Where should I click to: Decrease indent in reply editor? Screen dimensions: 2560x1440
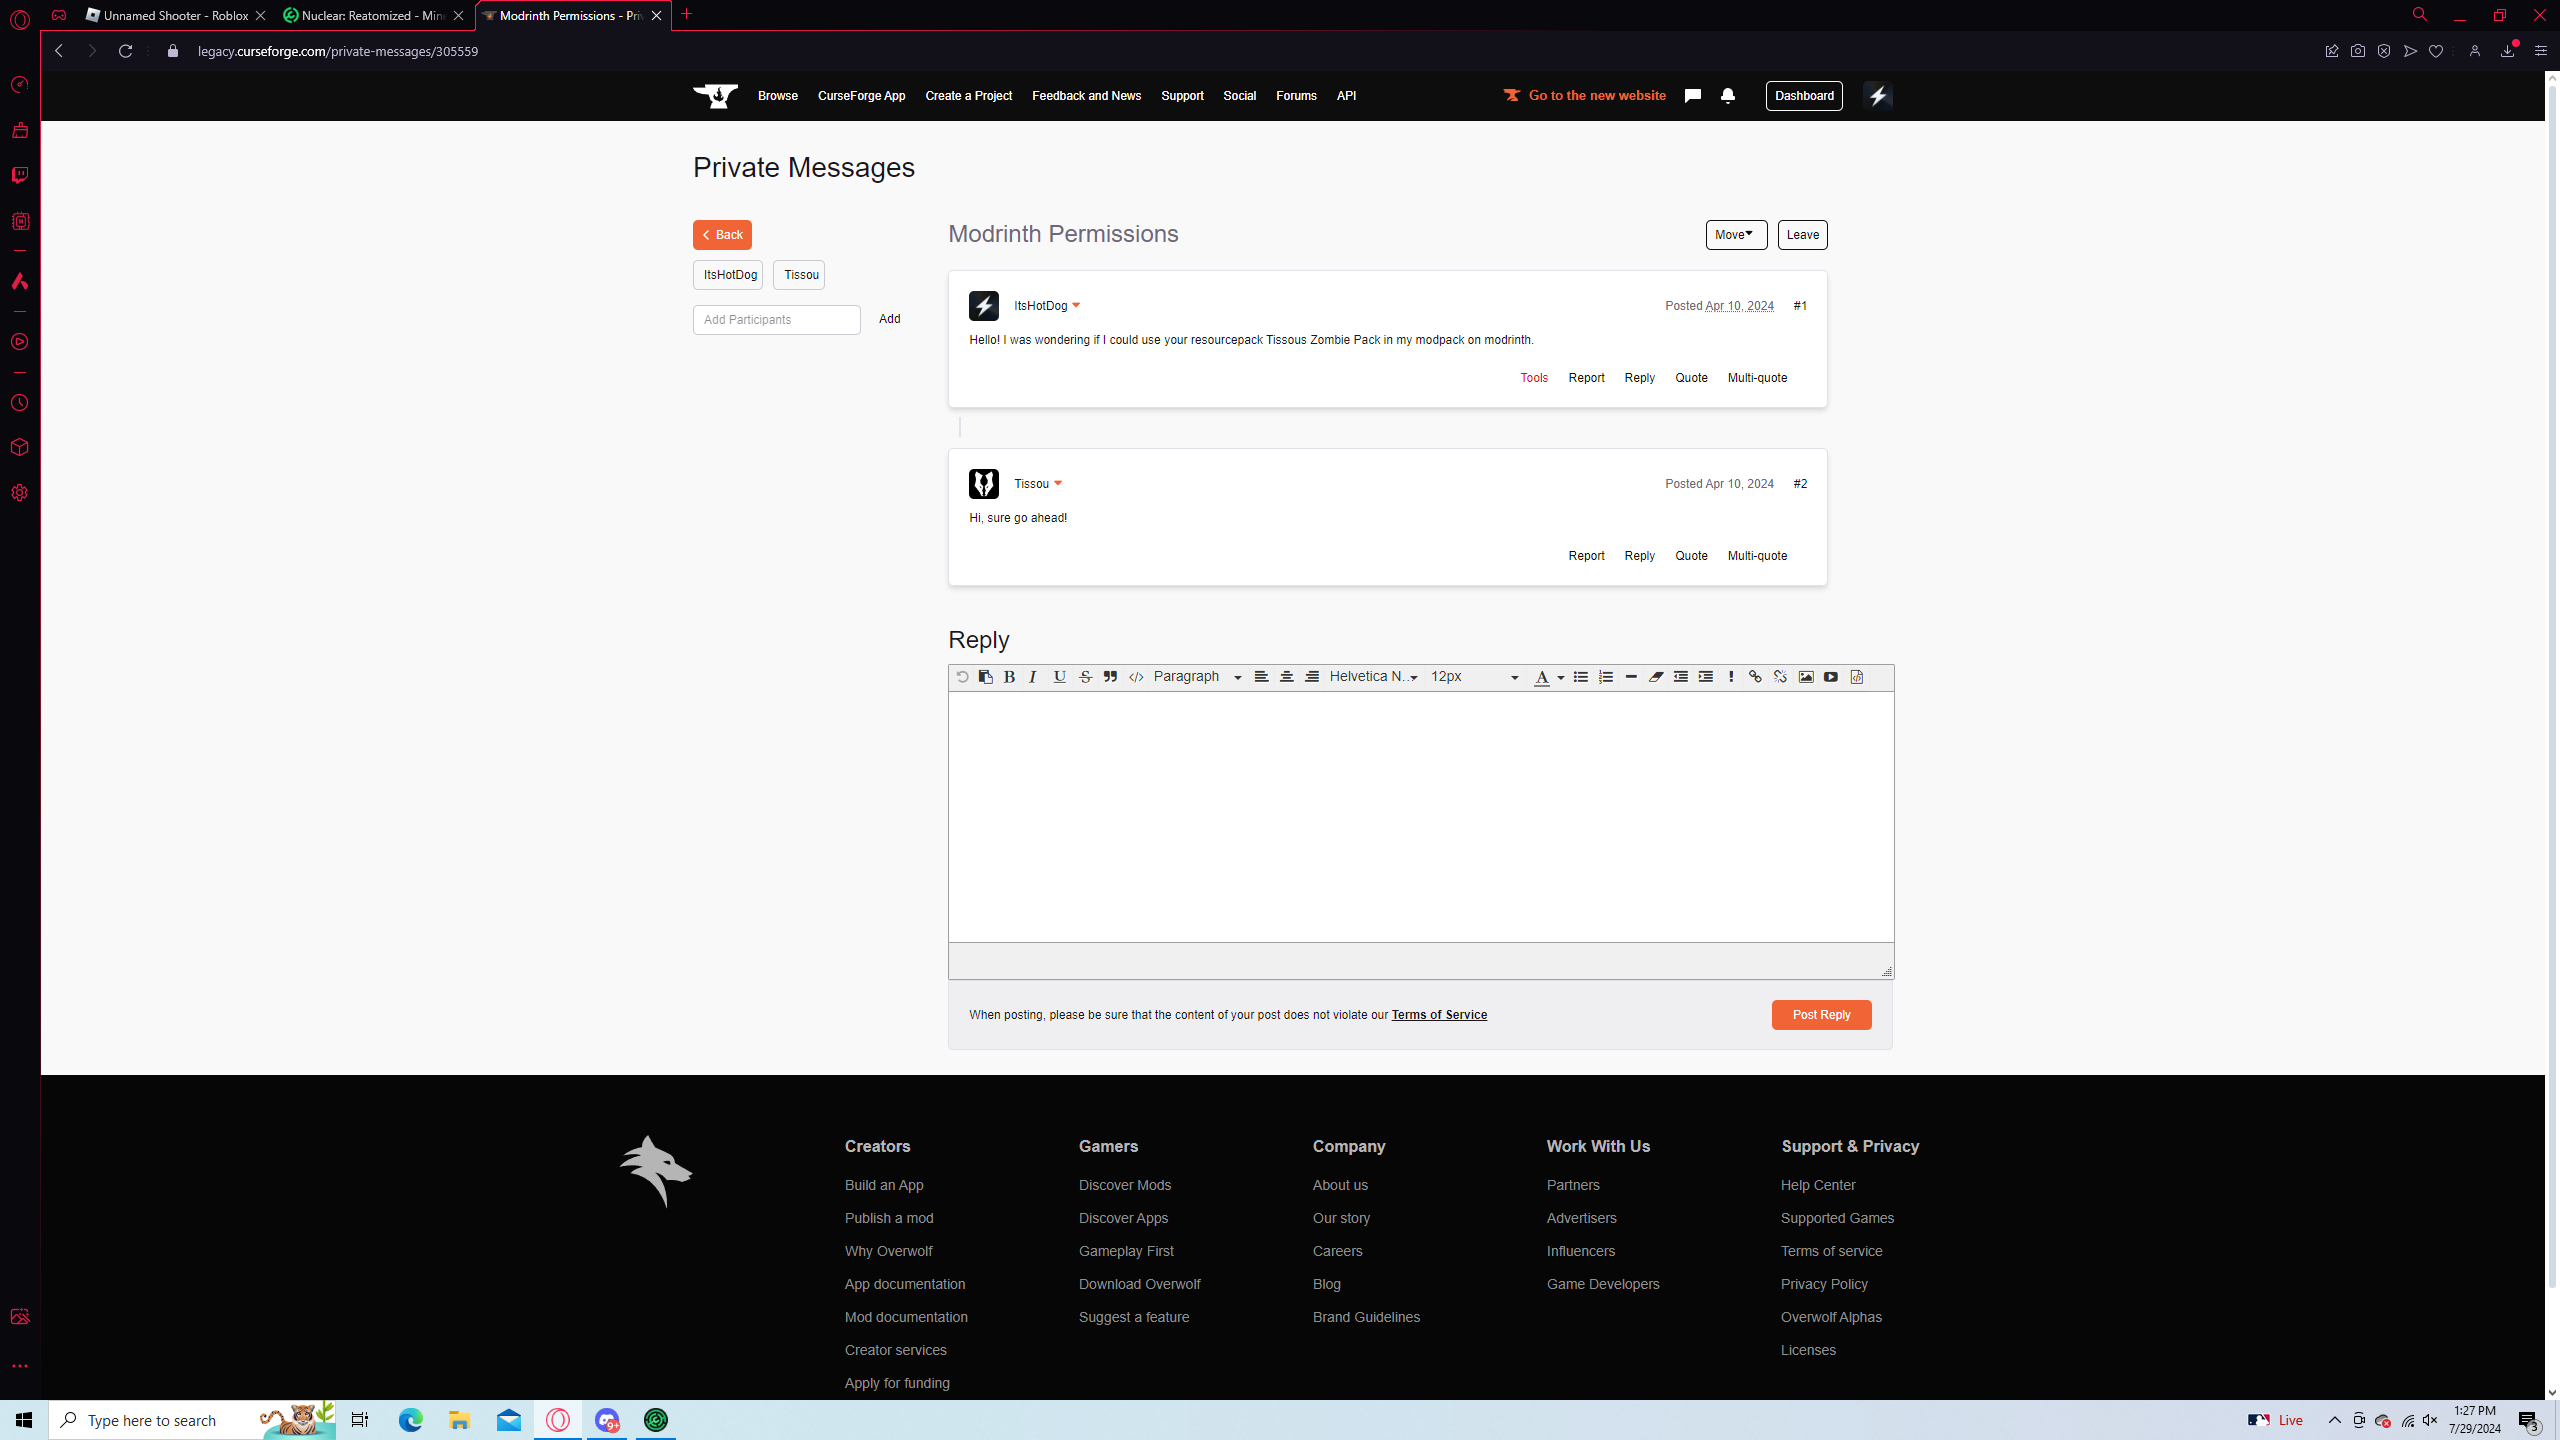[1681, 677]
